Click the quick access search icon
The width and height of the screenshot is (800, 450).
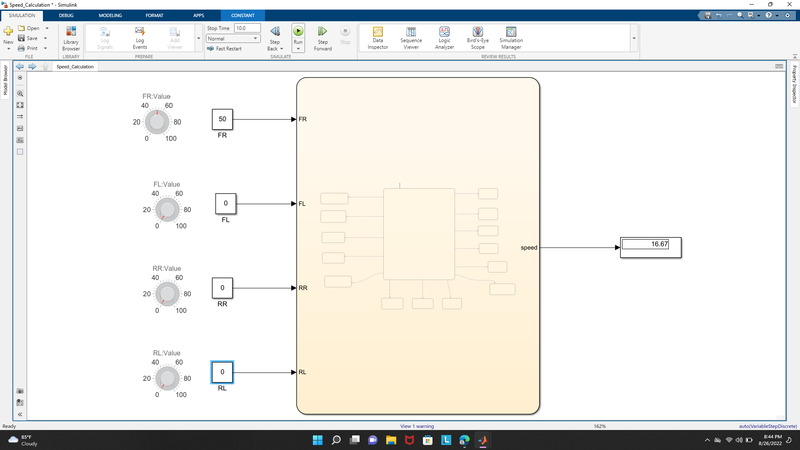point(740,15)
